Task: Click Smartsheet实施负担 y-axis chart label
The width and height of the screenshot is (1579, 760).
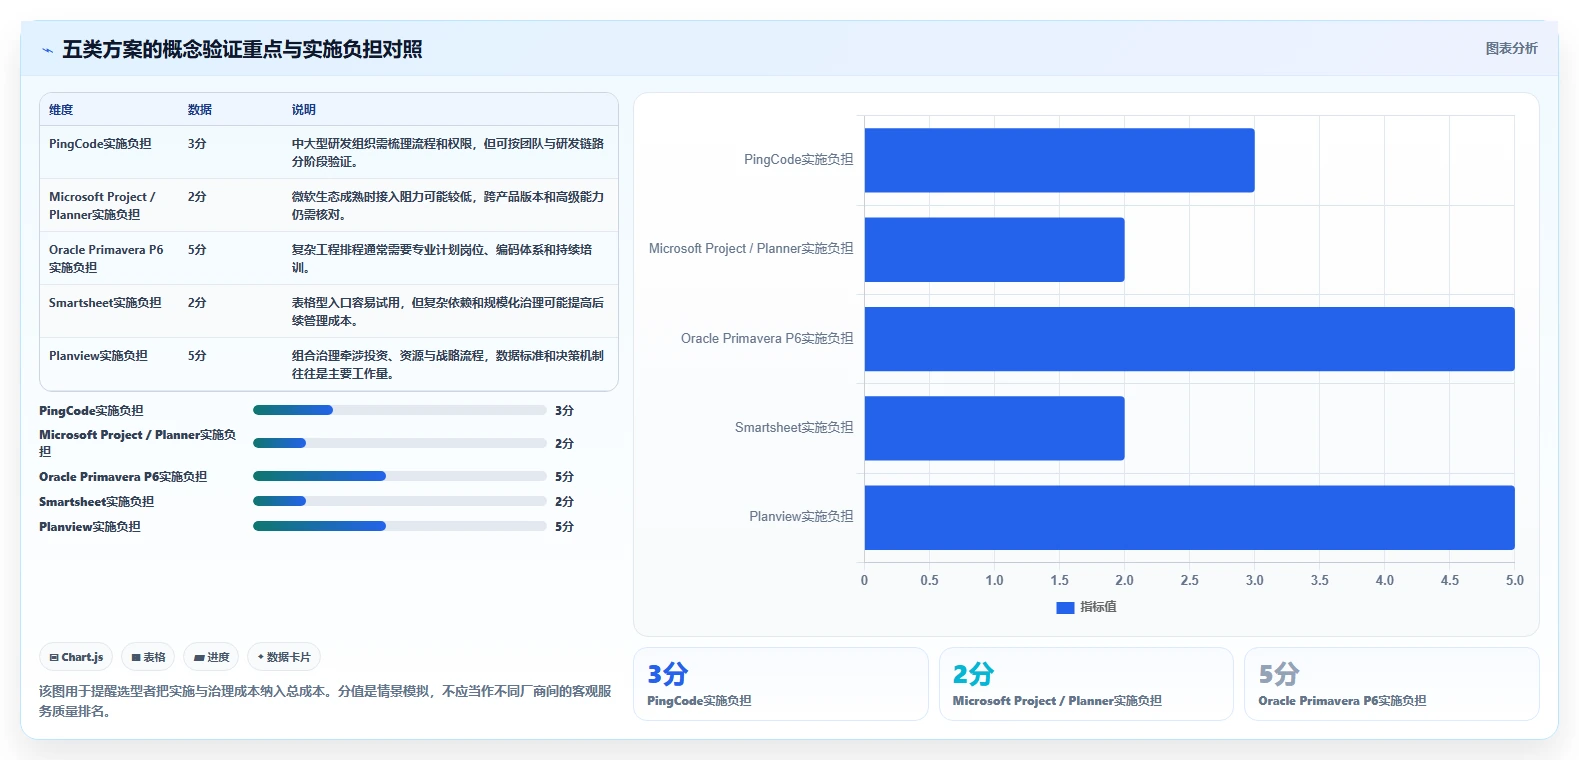Action: (794, 428)
